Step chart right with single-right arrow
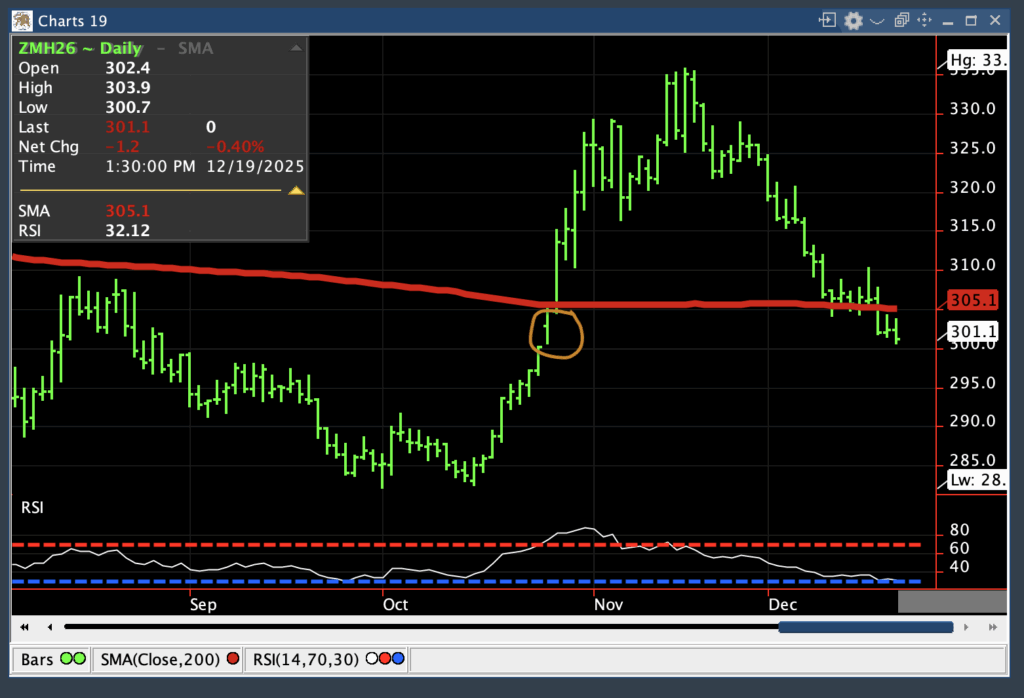This screenshot has height=698, width=1024. [966, 627]
